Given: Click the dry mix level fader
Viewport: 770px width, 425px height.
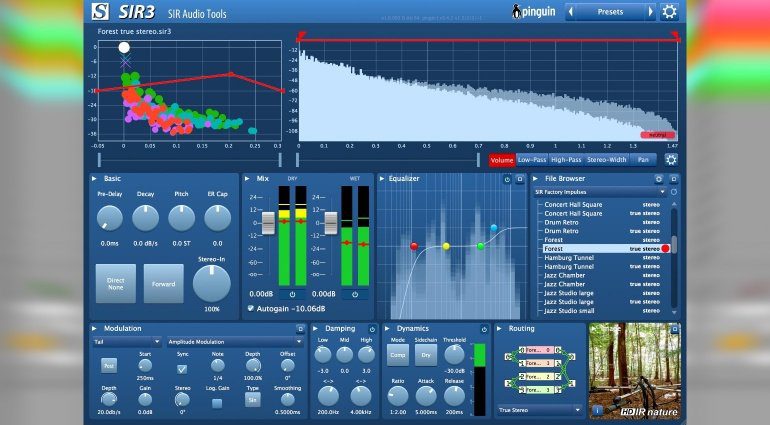Looking at the screenshot, I should click(267, 221).
